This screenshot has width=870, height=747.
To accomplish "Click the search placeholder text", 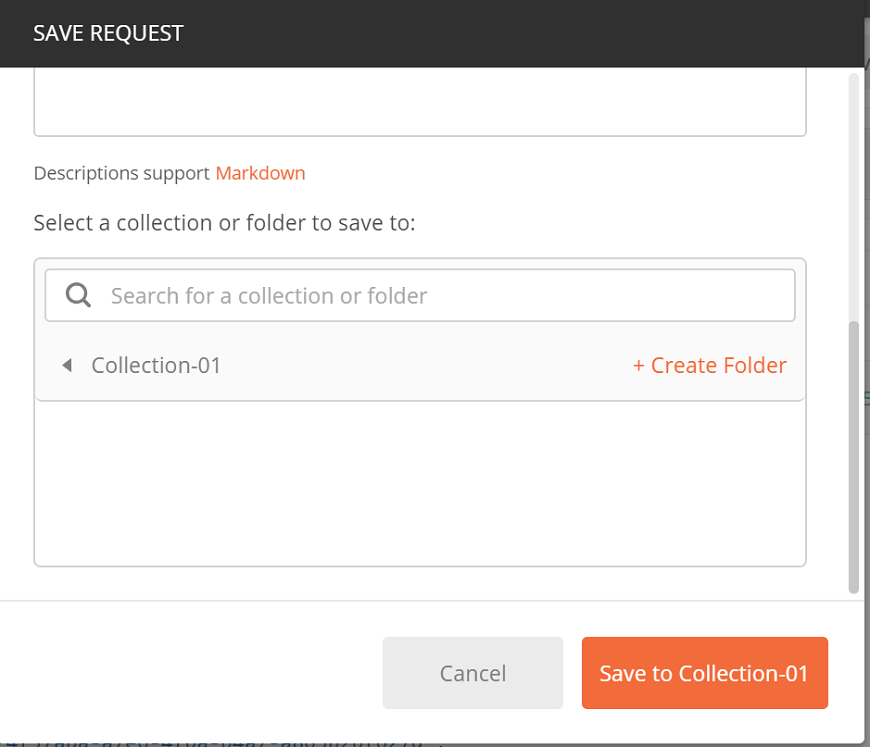I will coord(269,296).
